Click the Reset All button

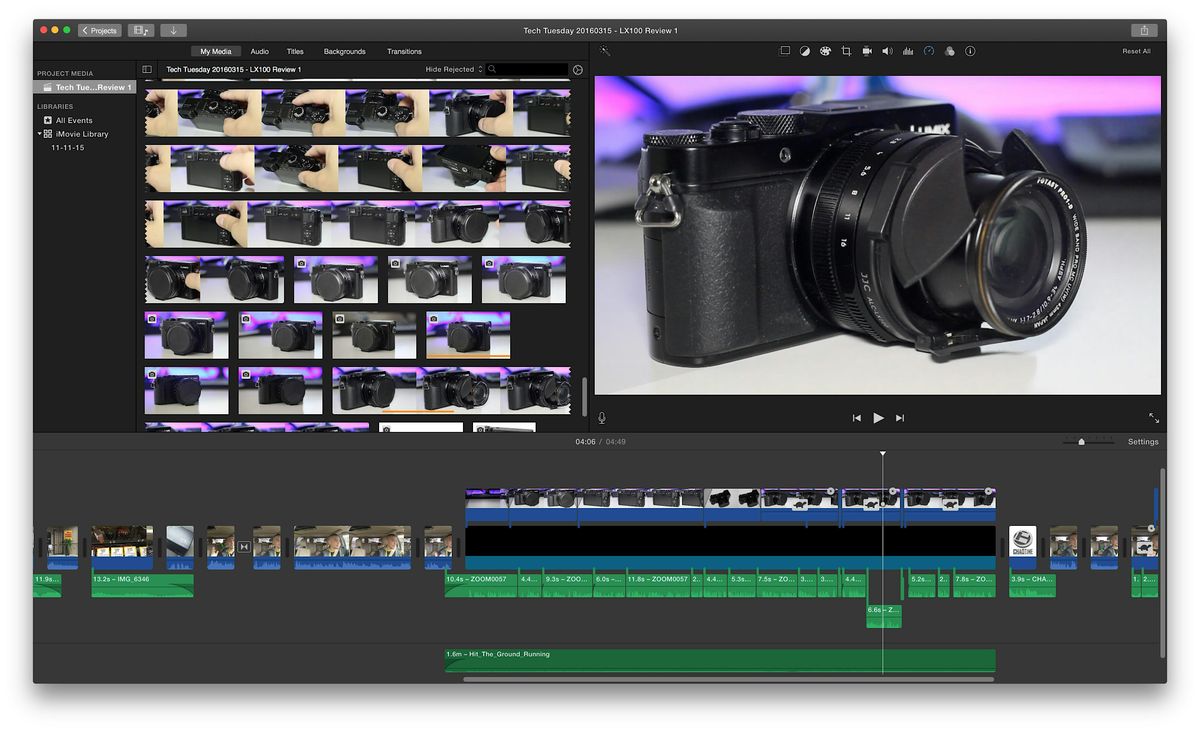[x=1136, y=51]
